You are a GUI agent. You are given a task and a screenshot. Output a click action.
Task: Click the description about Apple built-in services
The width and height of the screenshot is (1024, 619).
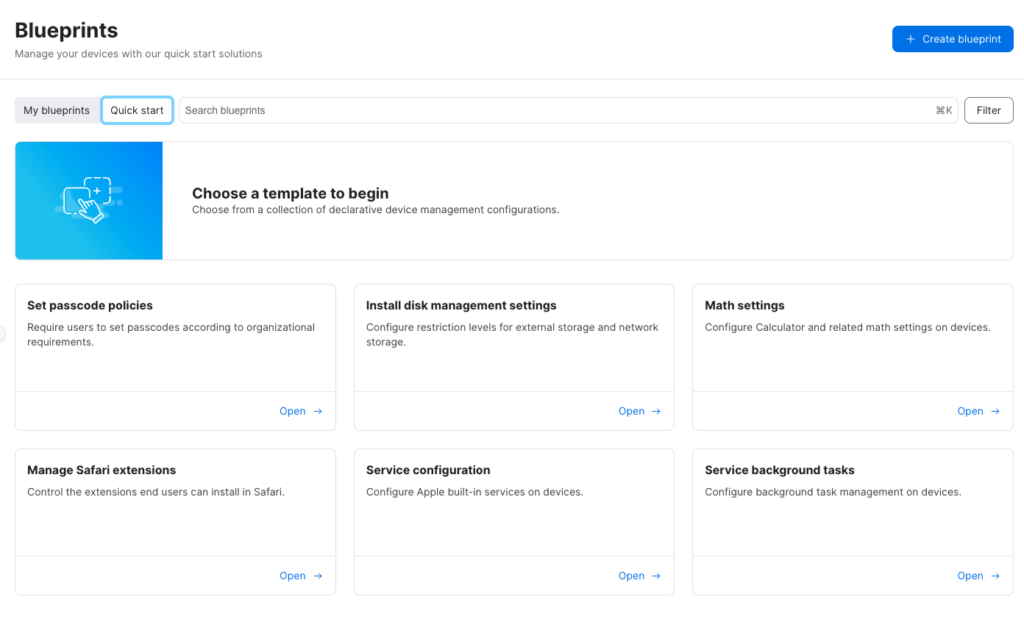(x=474, y=492)
